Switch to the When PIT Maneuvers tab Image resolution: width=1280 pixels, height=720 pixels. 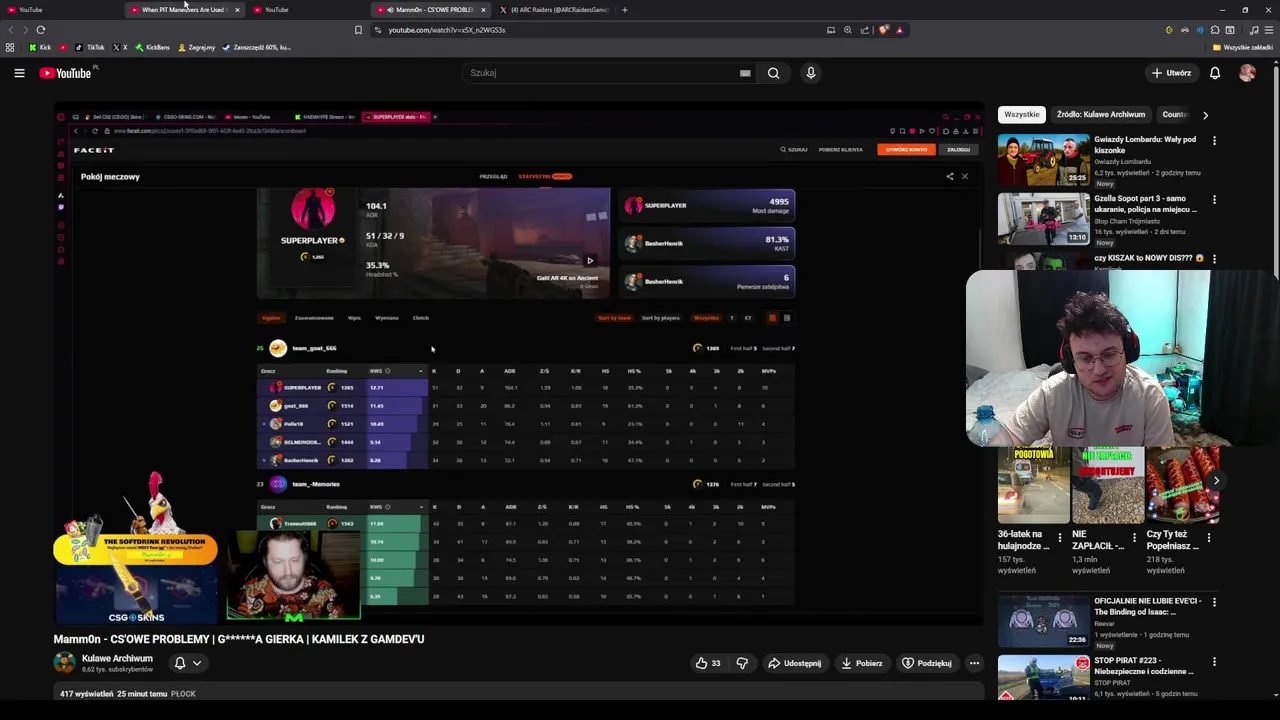[x=184, y=10]
